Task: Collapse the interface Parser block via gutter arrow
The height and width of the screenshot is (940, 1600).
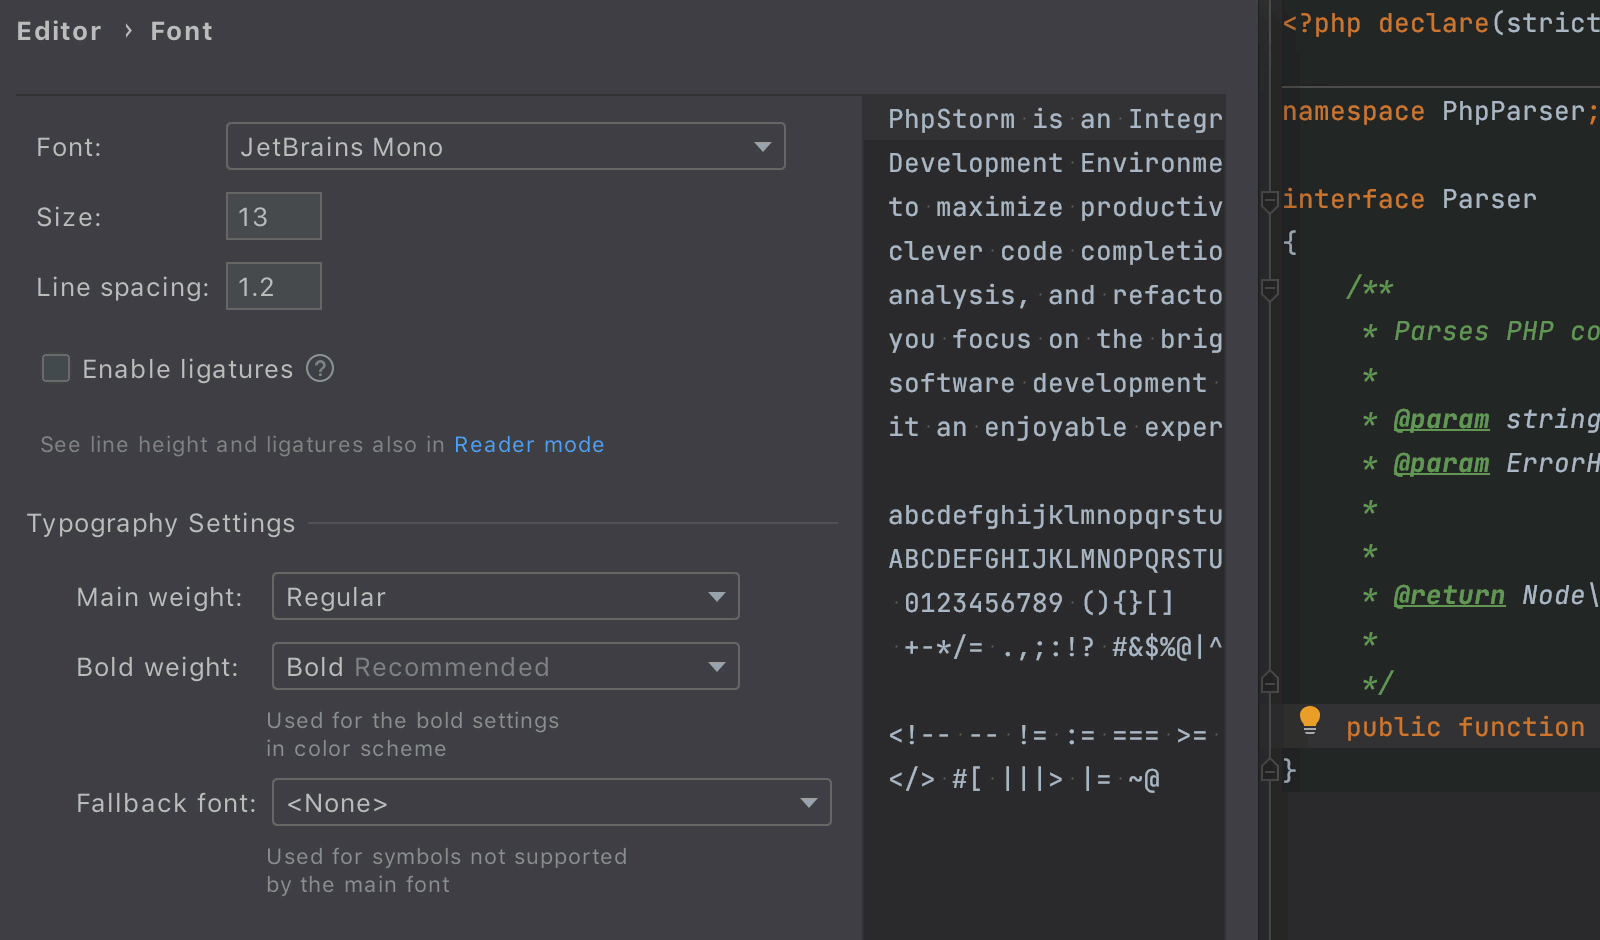Action: pyautogui.click(x=1268, y=200)
